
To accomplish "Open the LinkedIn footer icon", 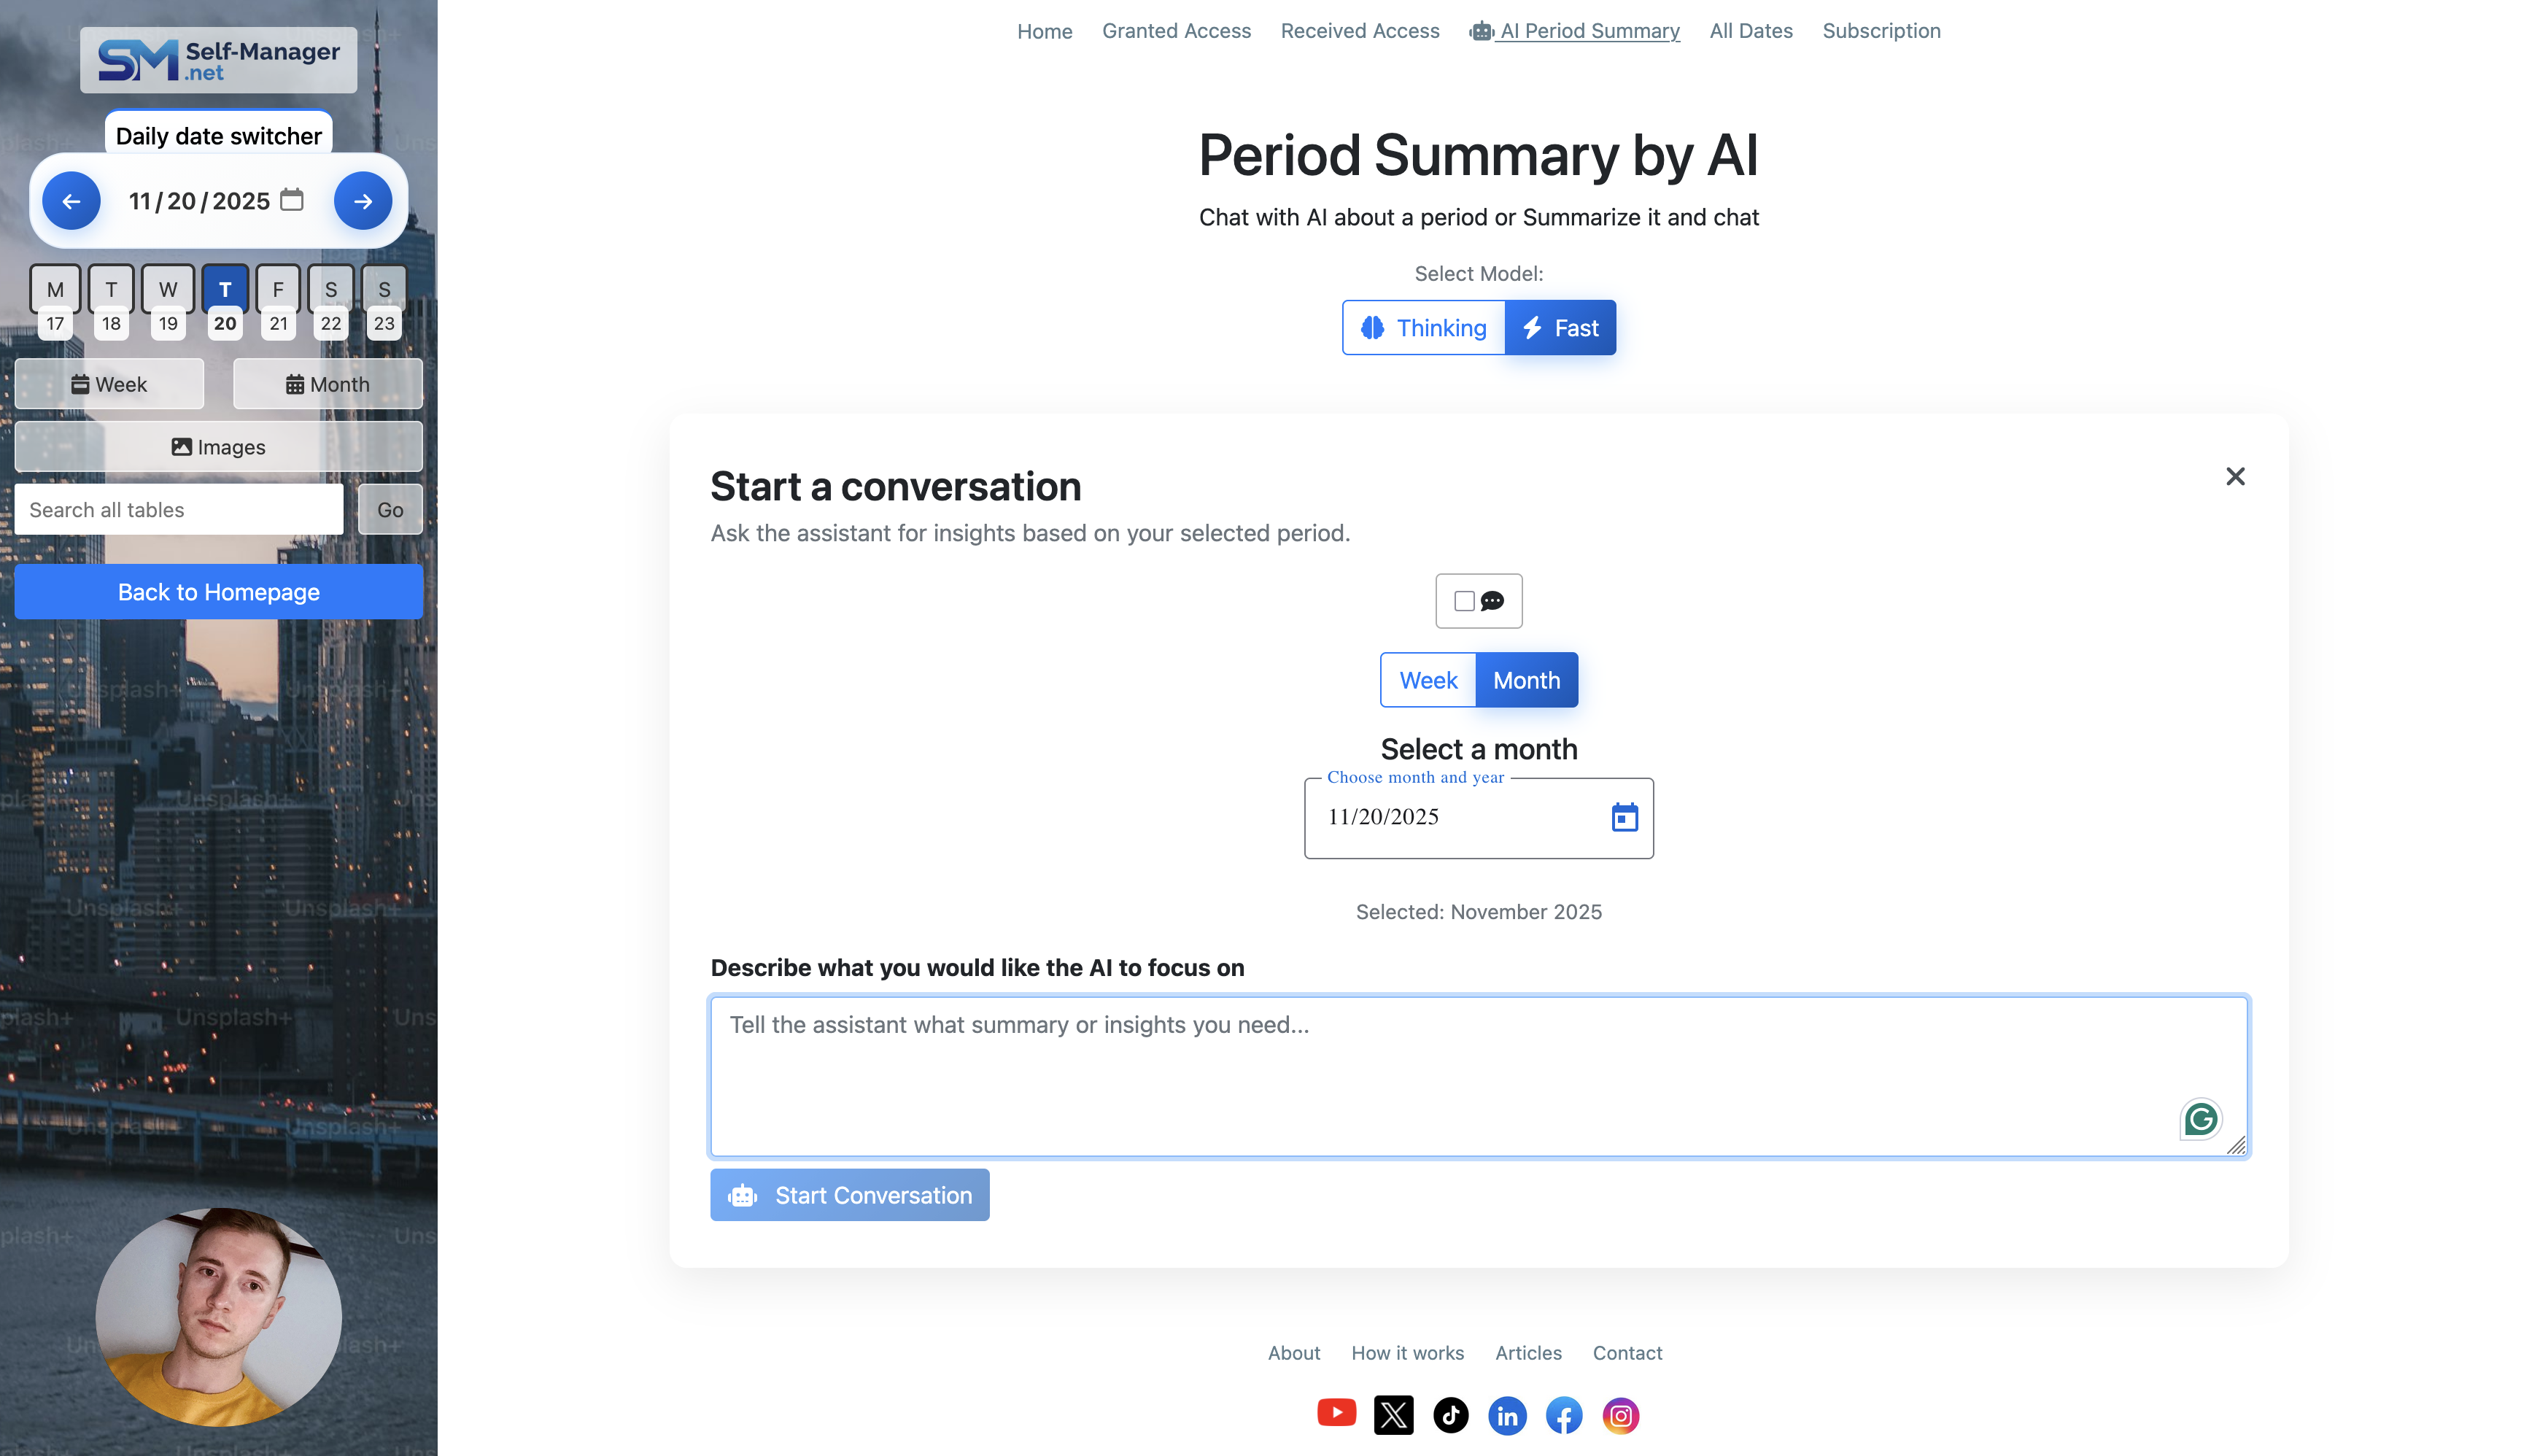I will [1507, 1415].
